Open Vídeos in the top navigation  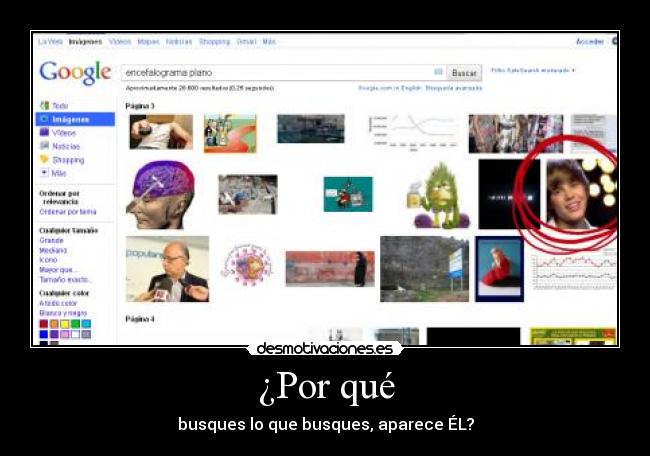coord(120,41)
